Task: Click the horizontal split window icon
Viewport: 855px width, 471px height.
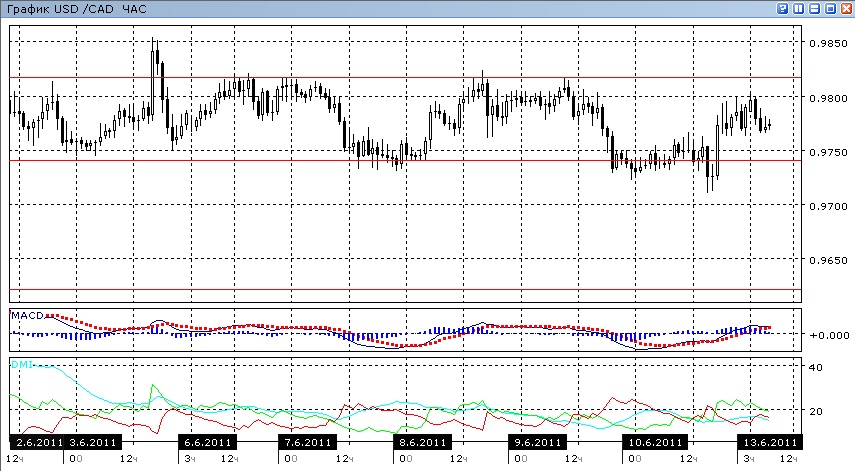Action: point(814,8)
